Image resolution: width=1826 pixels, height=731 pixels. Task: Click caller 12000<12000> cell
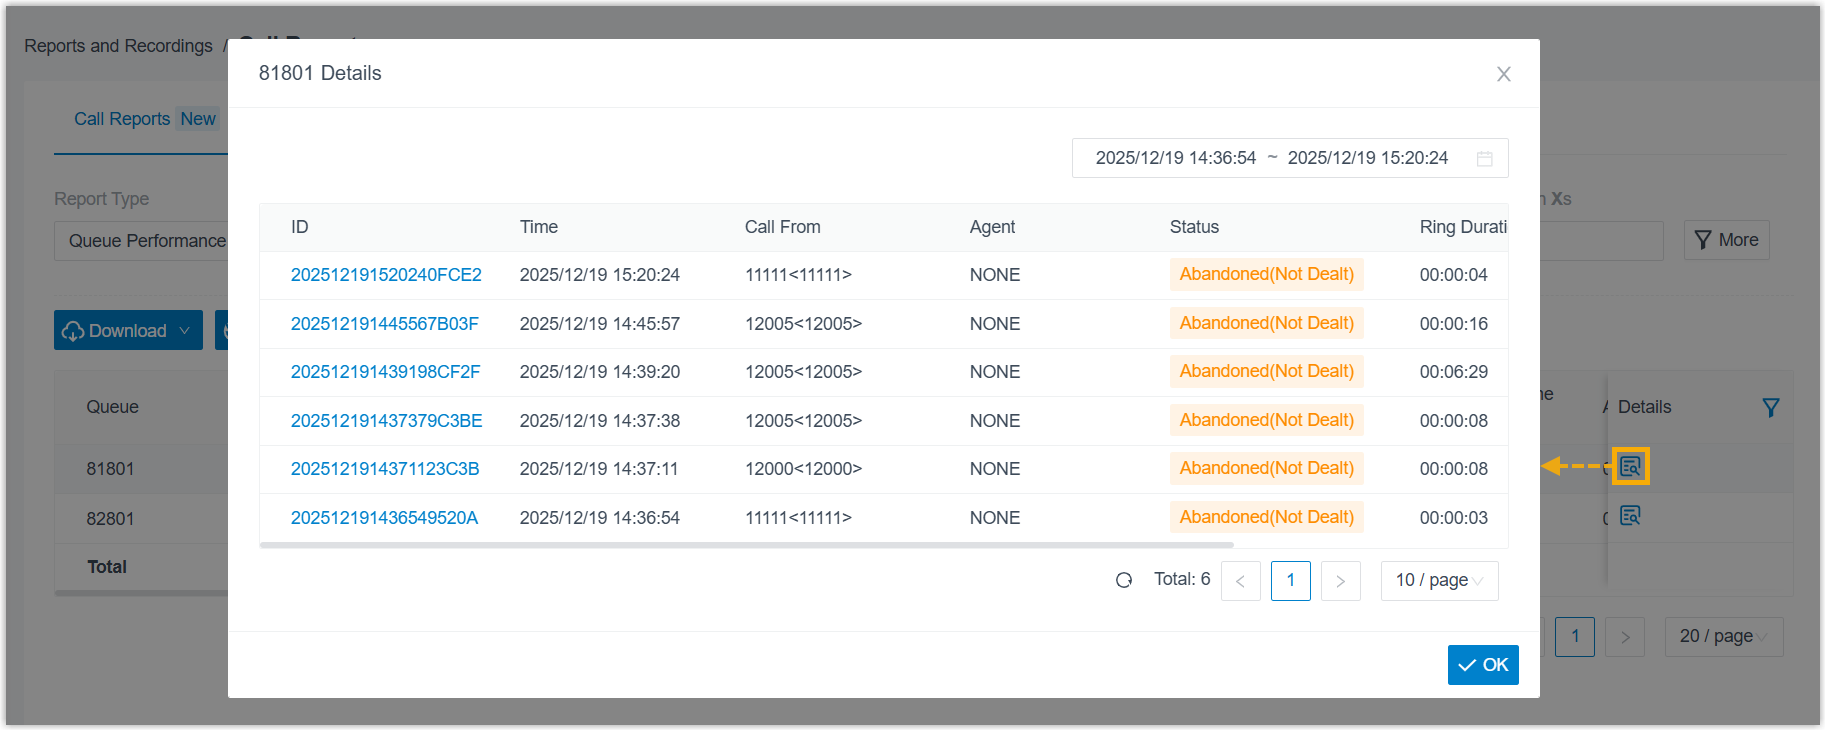(x=803, y=469)
